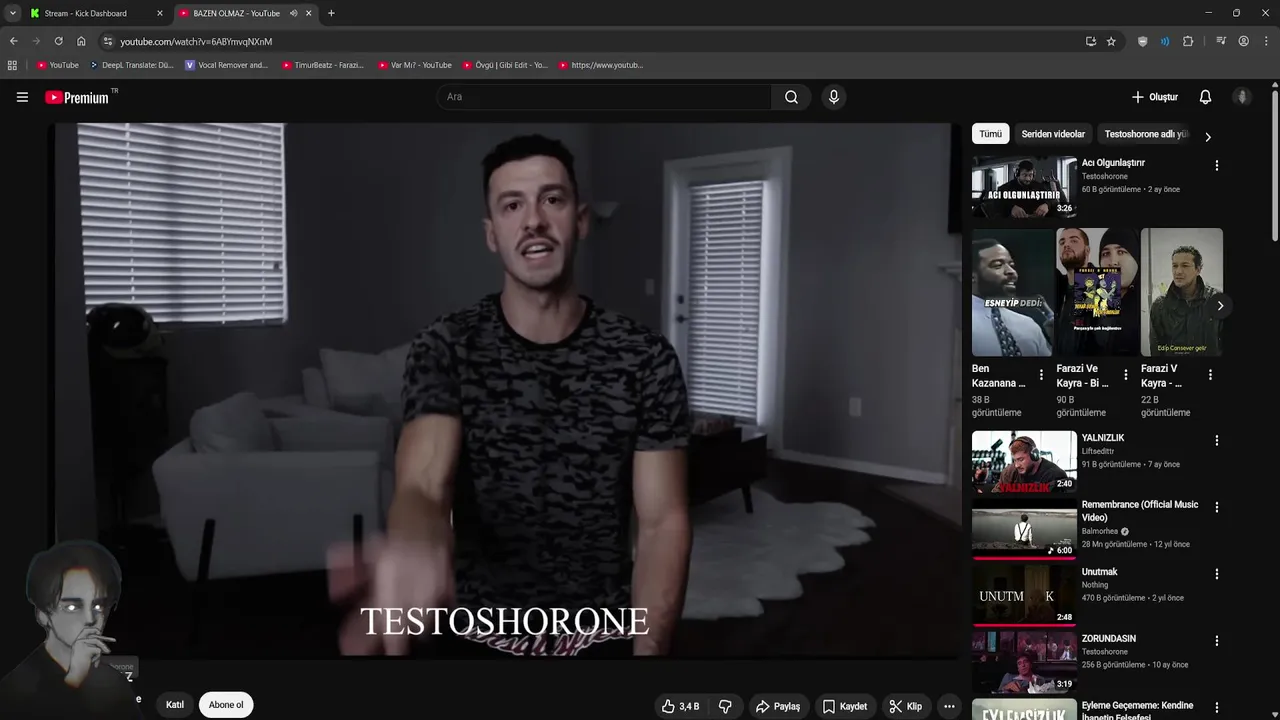
Task: Go back in browser history
Action: pos(13,41)
